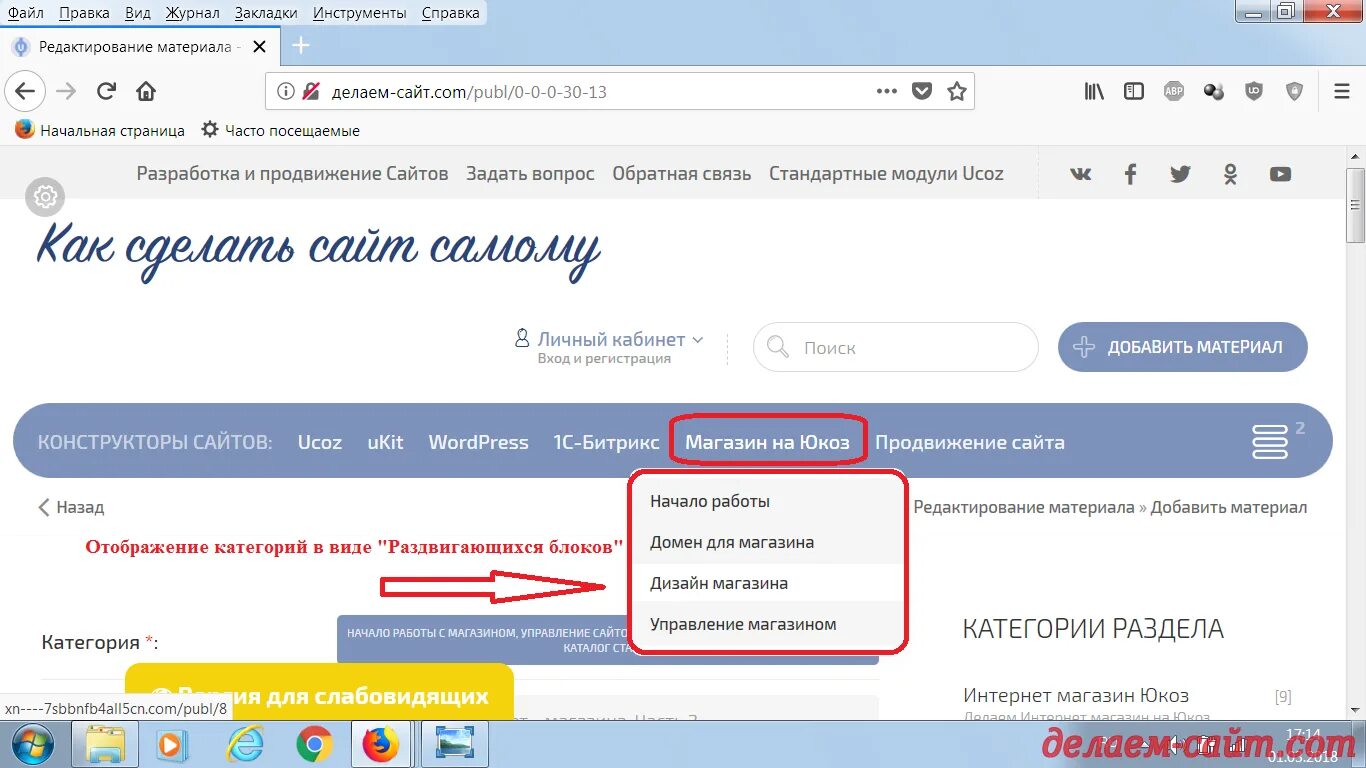Image resolution: width=1366 pixels, height=768 pixels.
Task: Launch Internet Explorer from taskbar
Action: pos(244,745)
